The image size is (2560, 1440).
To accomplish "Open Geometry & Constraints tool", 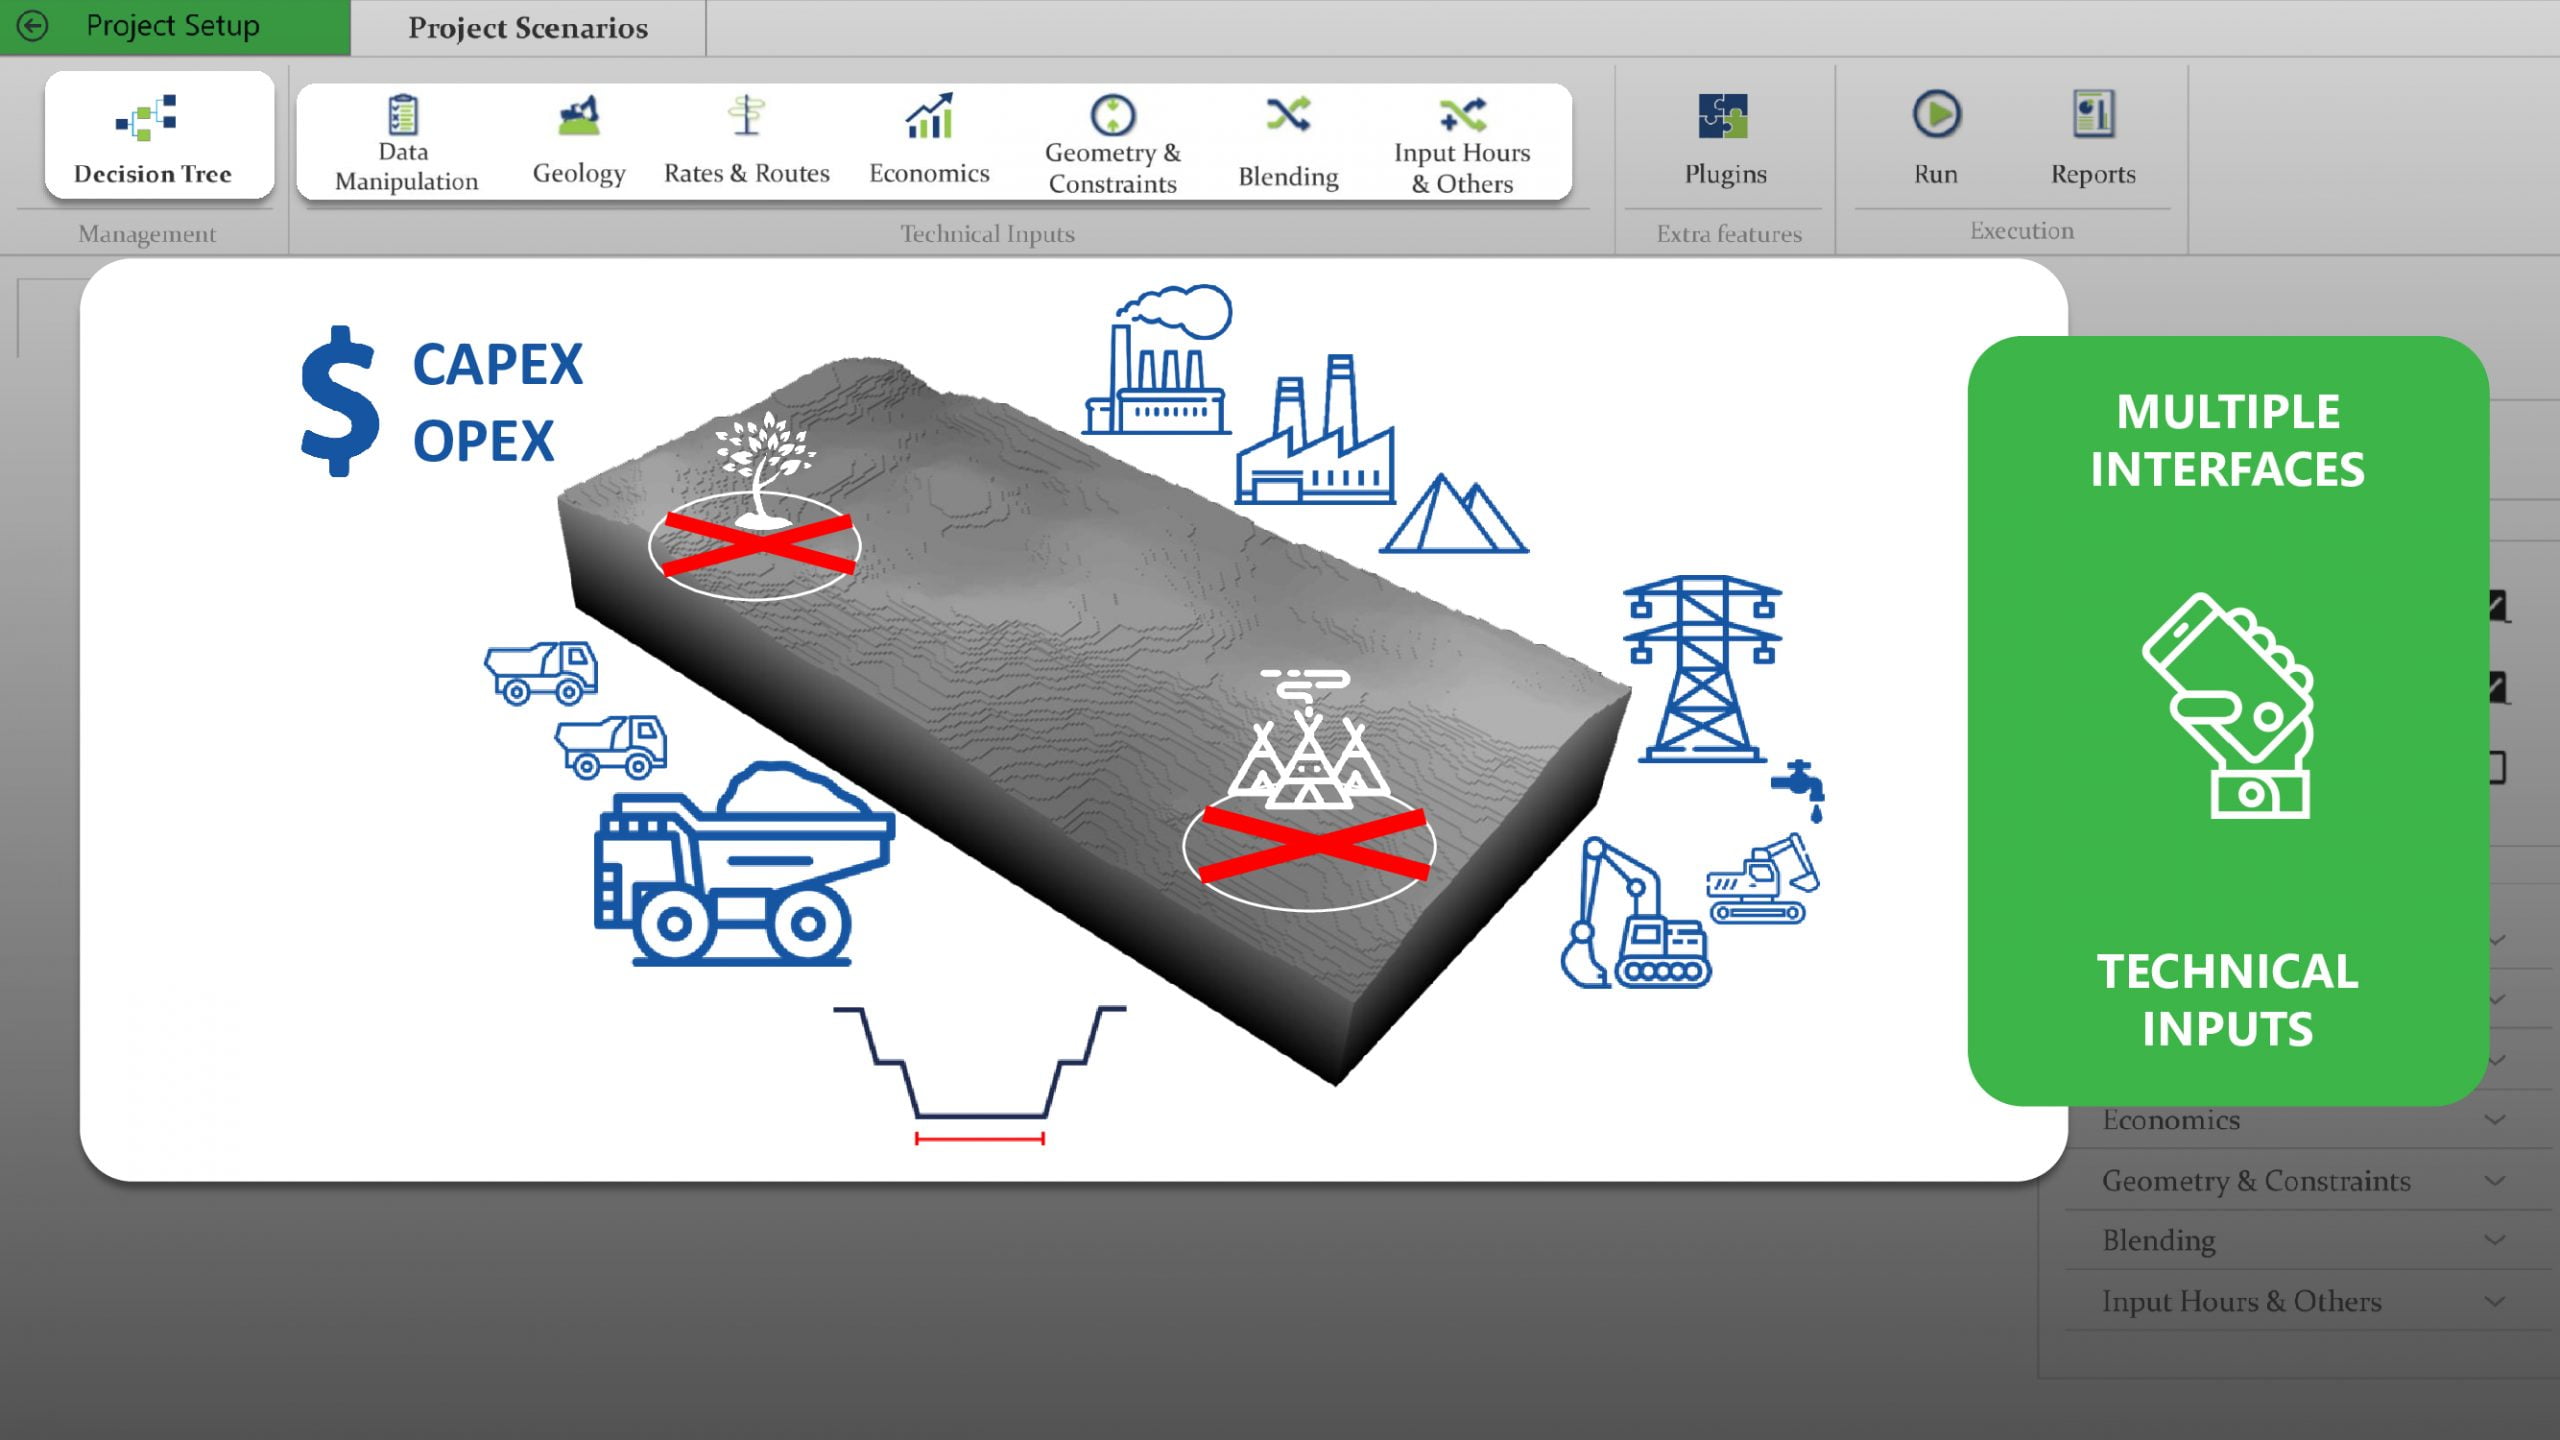I will tap(1112, 116).
